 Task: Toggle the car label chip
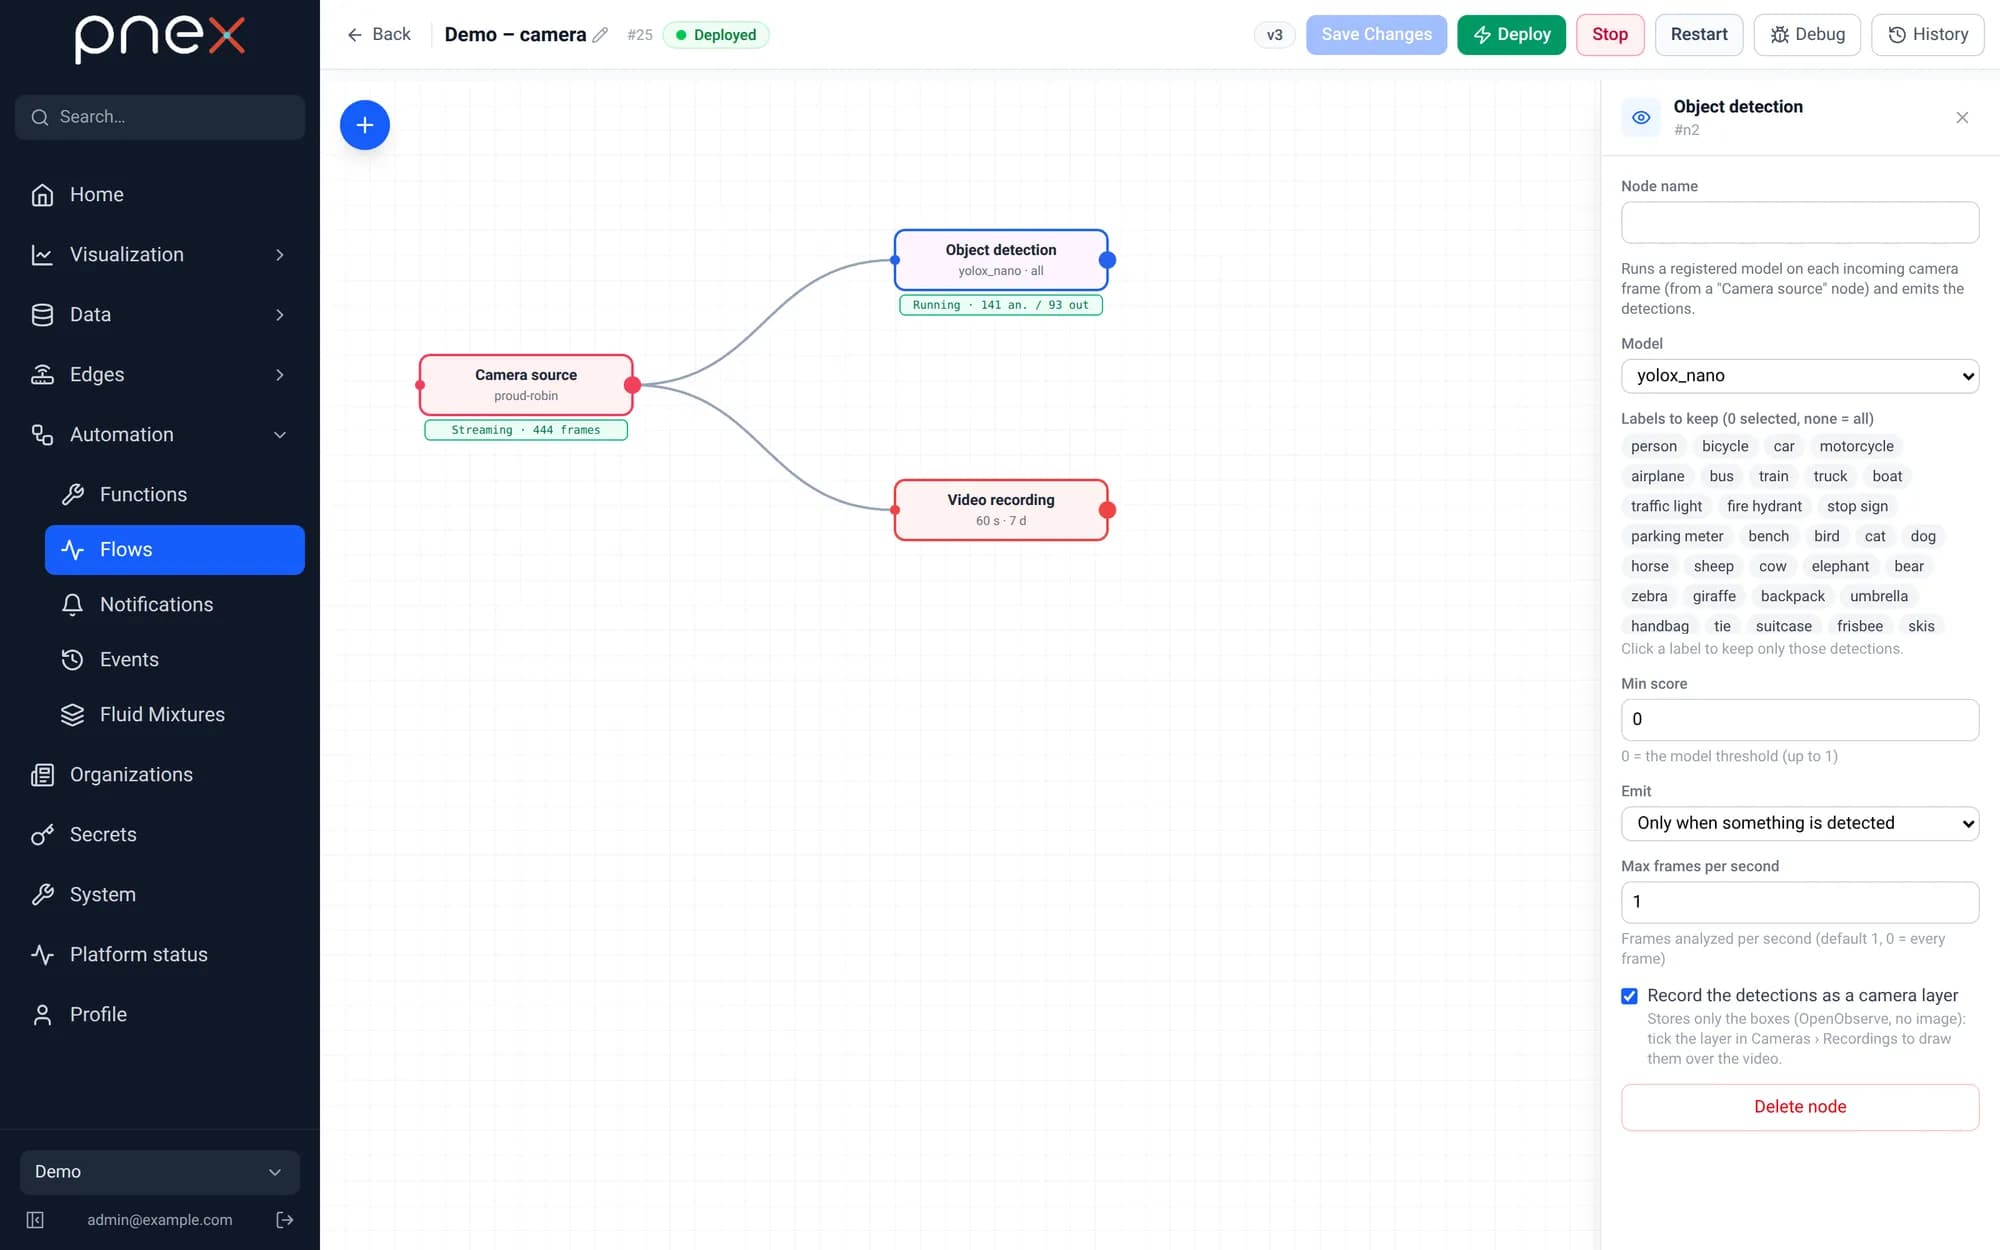(x=1784, y=447)
